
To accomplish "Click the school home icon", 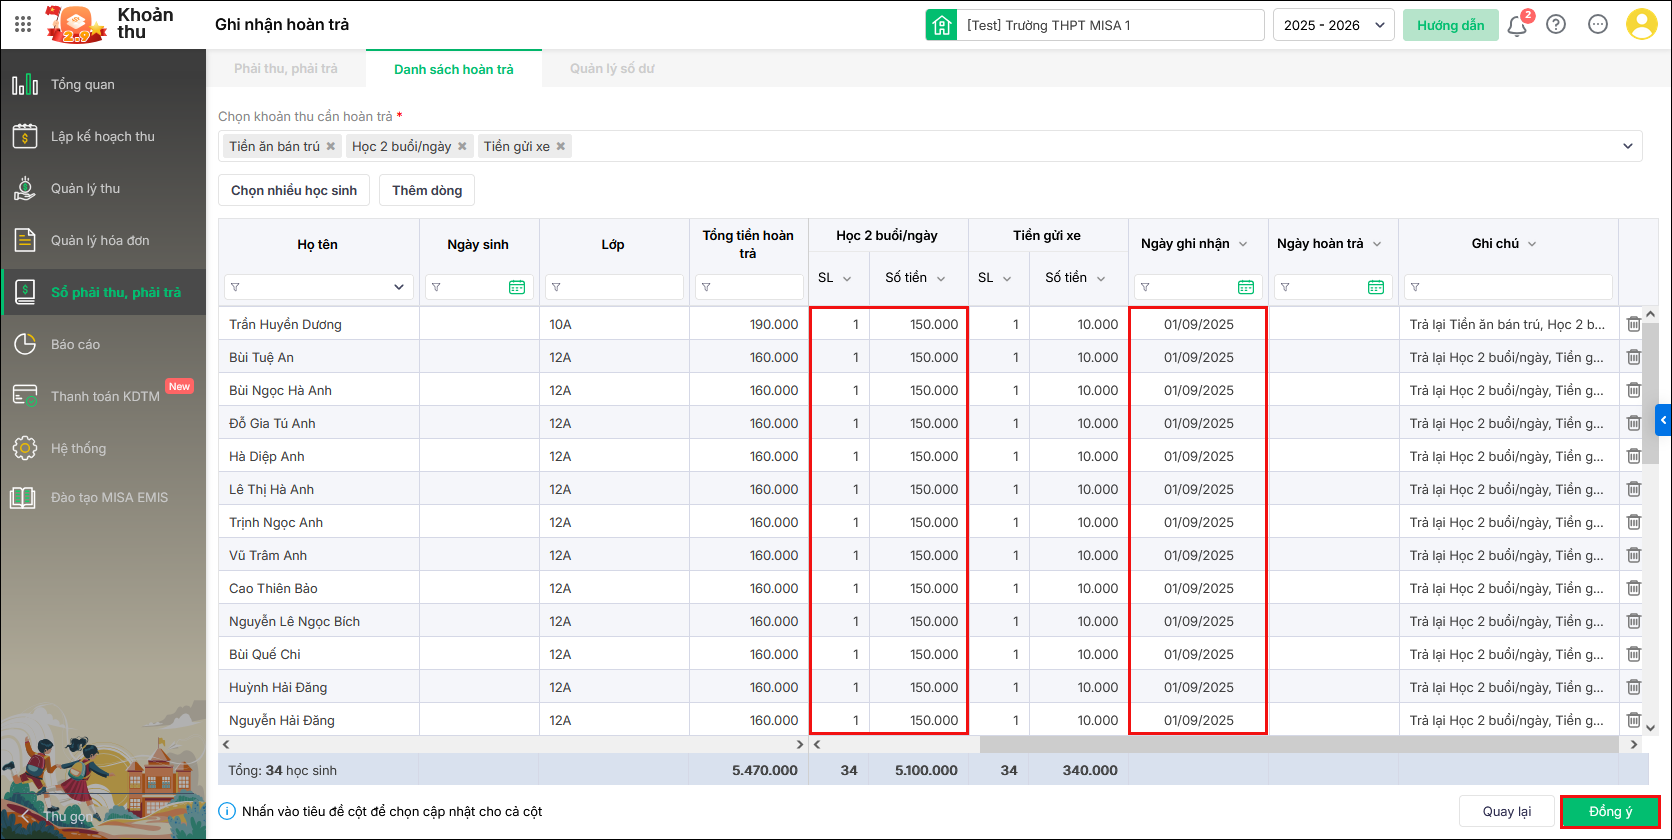I will point(941,25).
